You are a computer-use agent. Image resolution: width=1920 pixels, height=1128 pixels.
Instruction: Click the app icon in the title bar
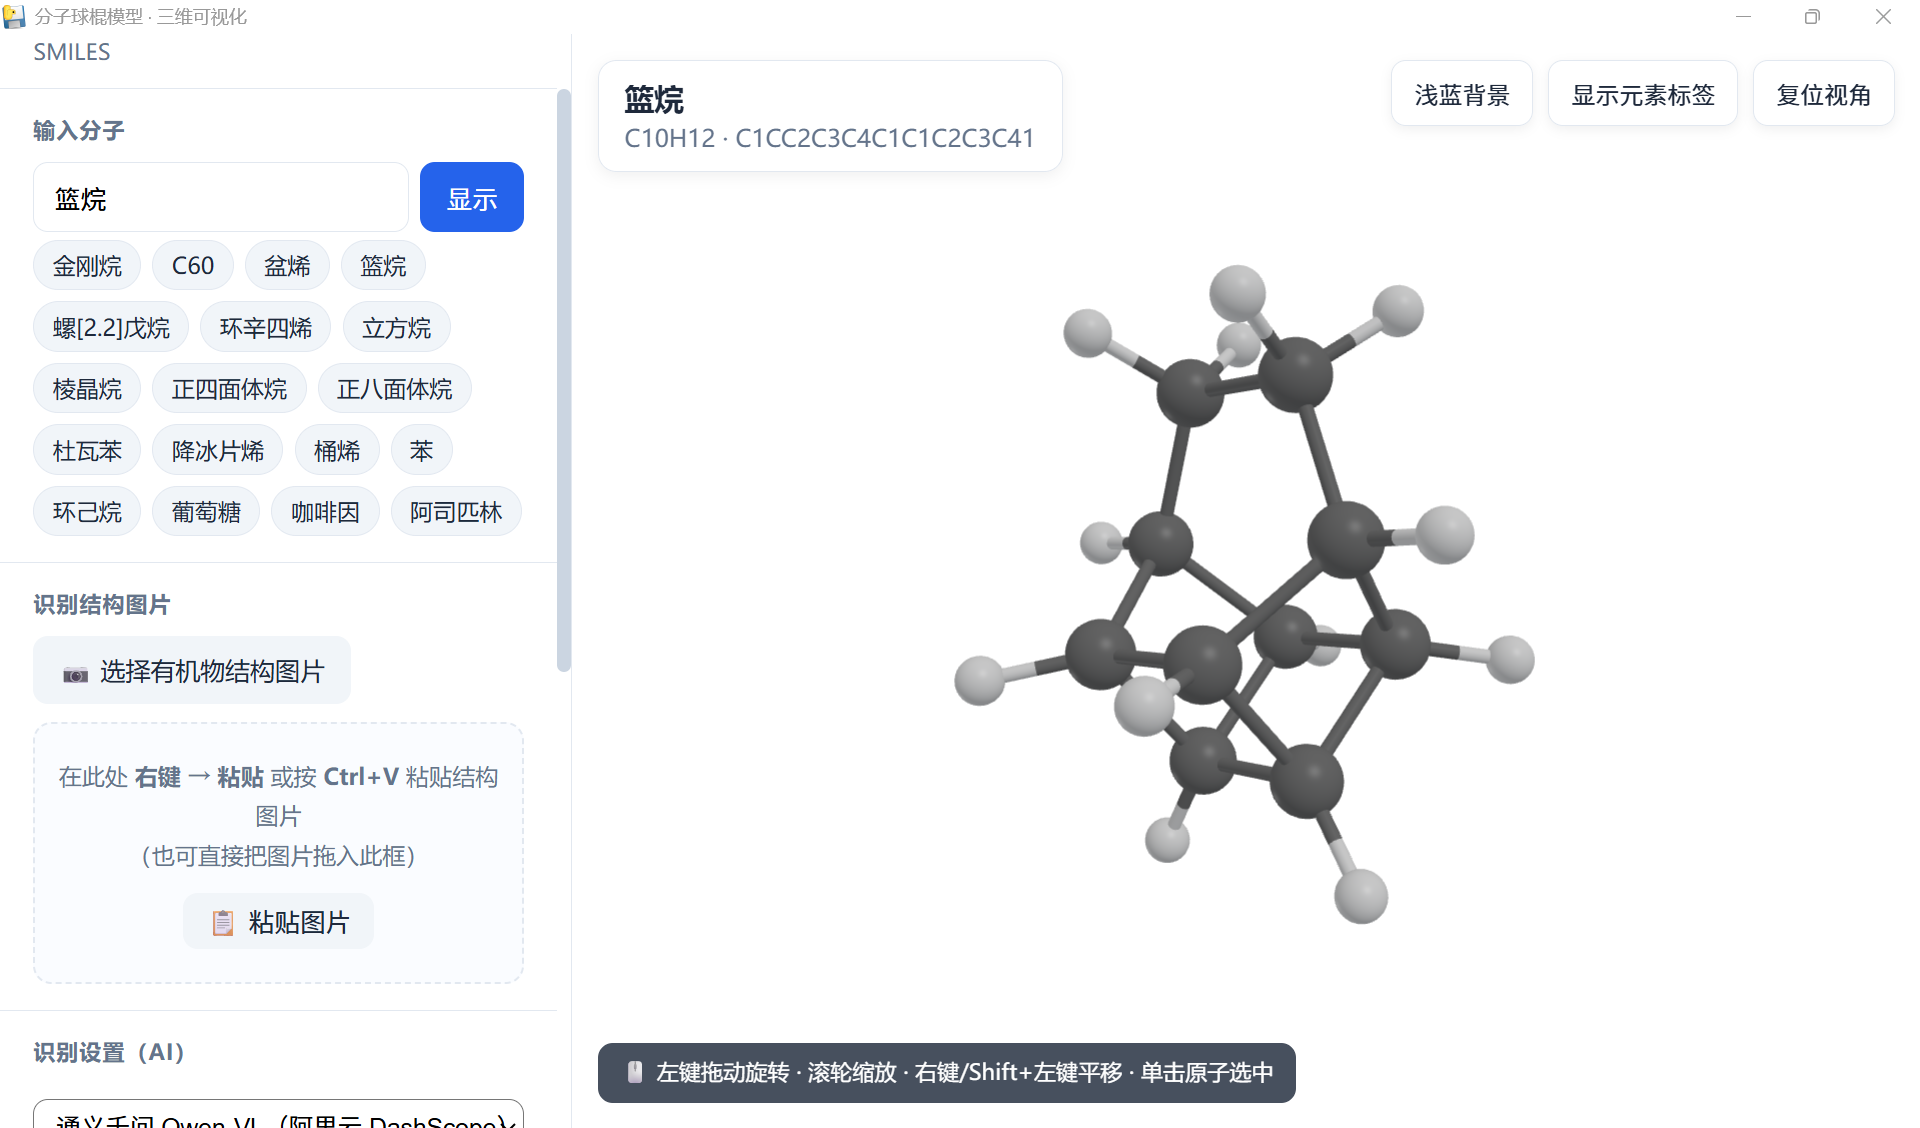pos(14,16)
